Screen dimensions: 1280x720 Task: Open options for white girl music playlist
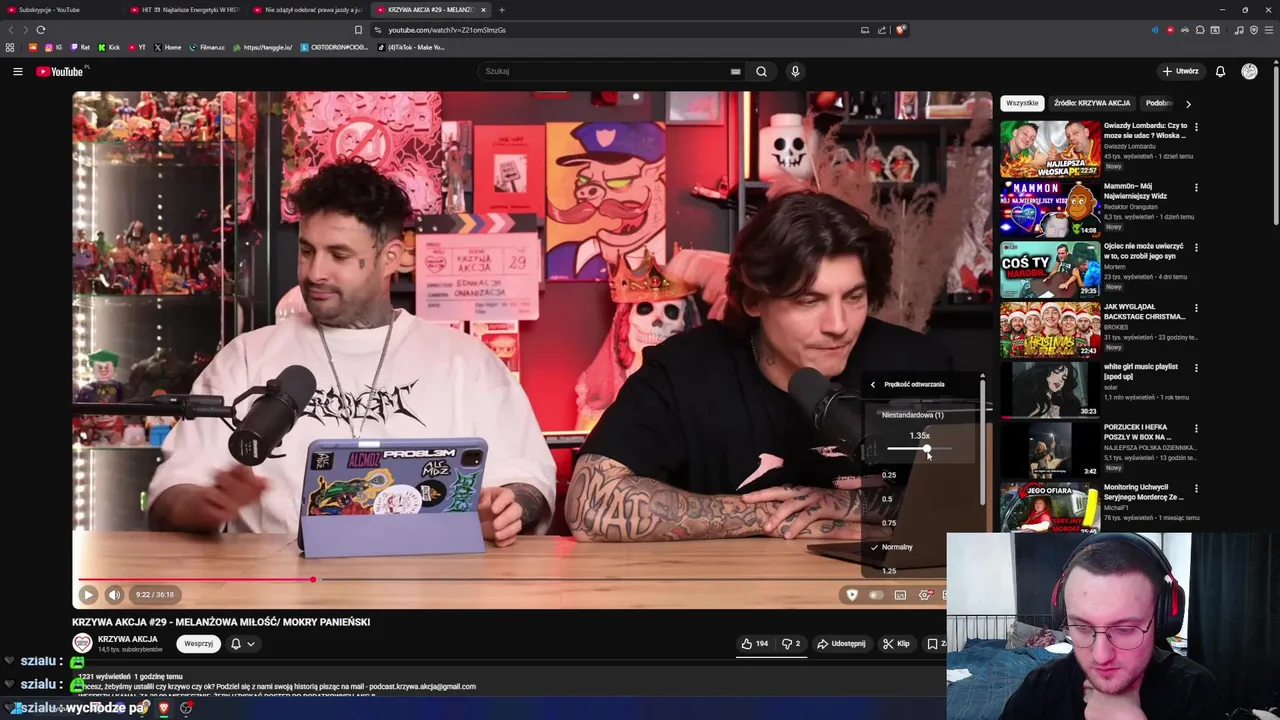[1196, 368]
